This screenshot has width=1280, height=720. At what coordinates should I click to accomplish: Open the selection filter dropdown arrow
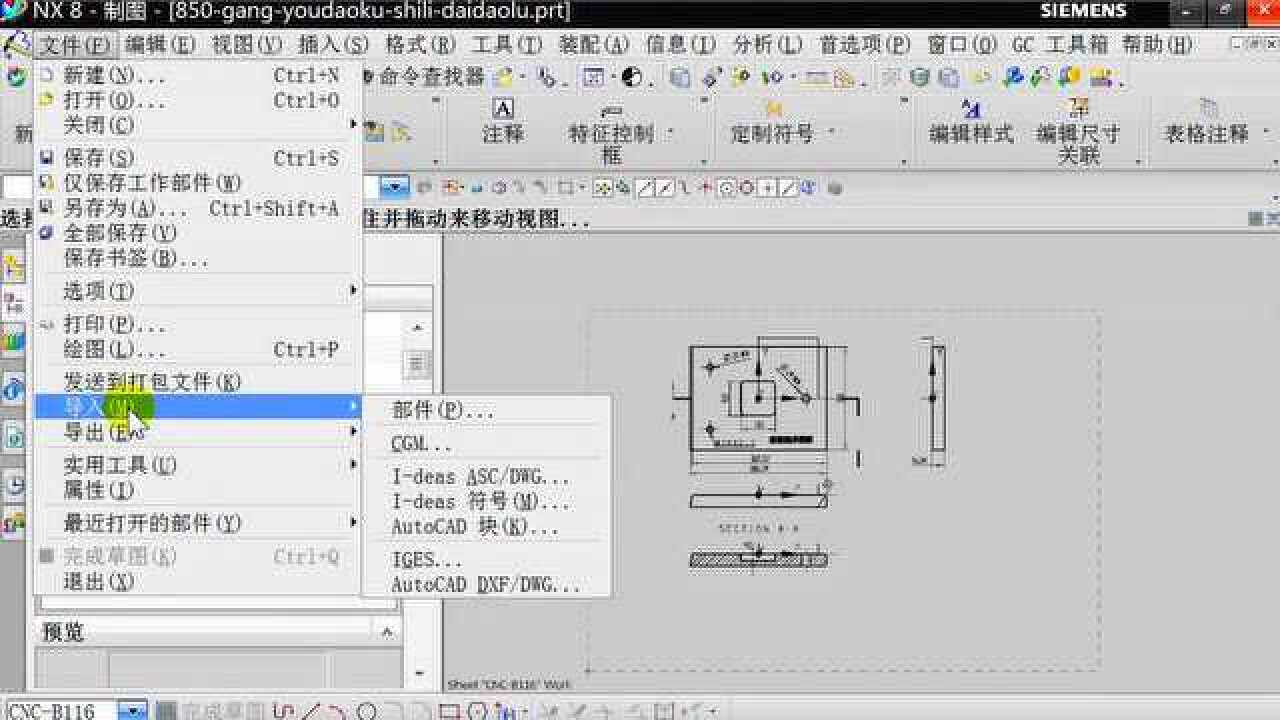pos(397,187)
